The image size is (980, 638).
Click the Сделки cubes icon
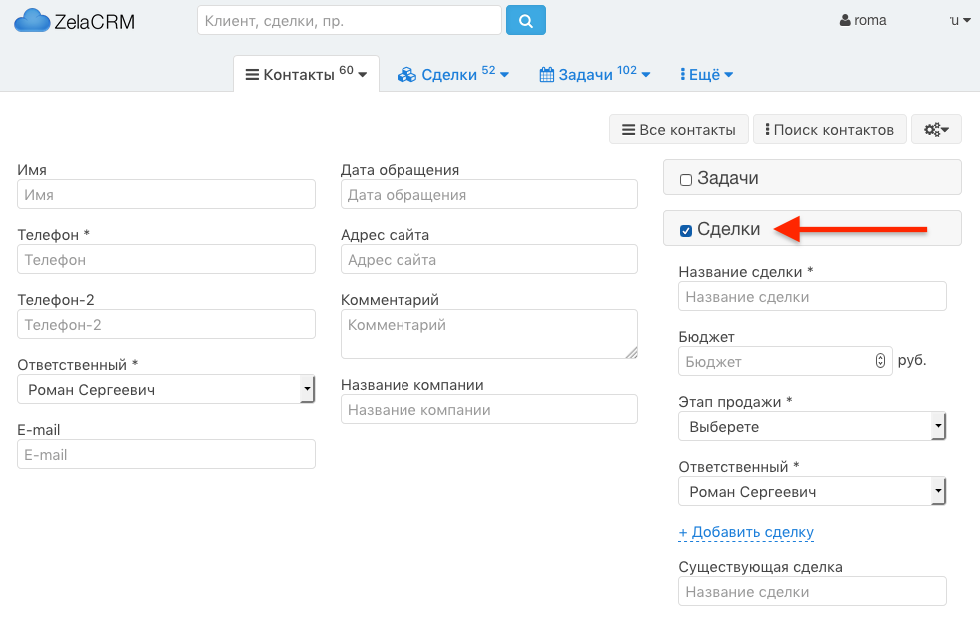point(407,75)
